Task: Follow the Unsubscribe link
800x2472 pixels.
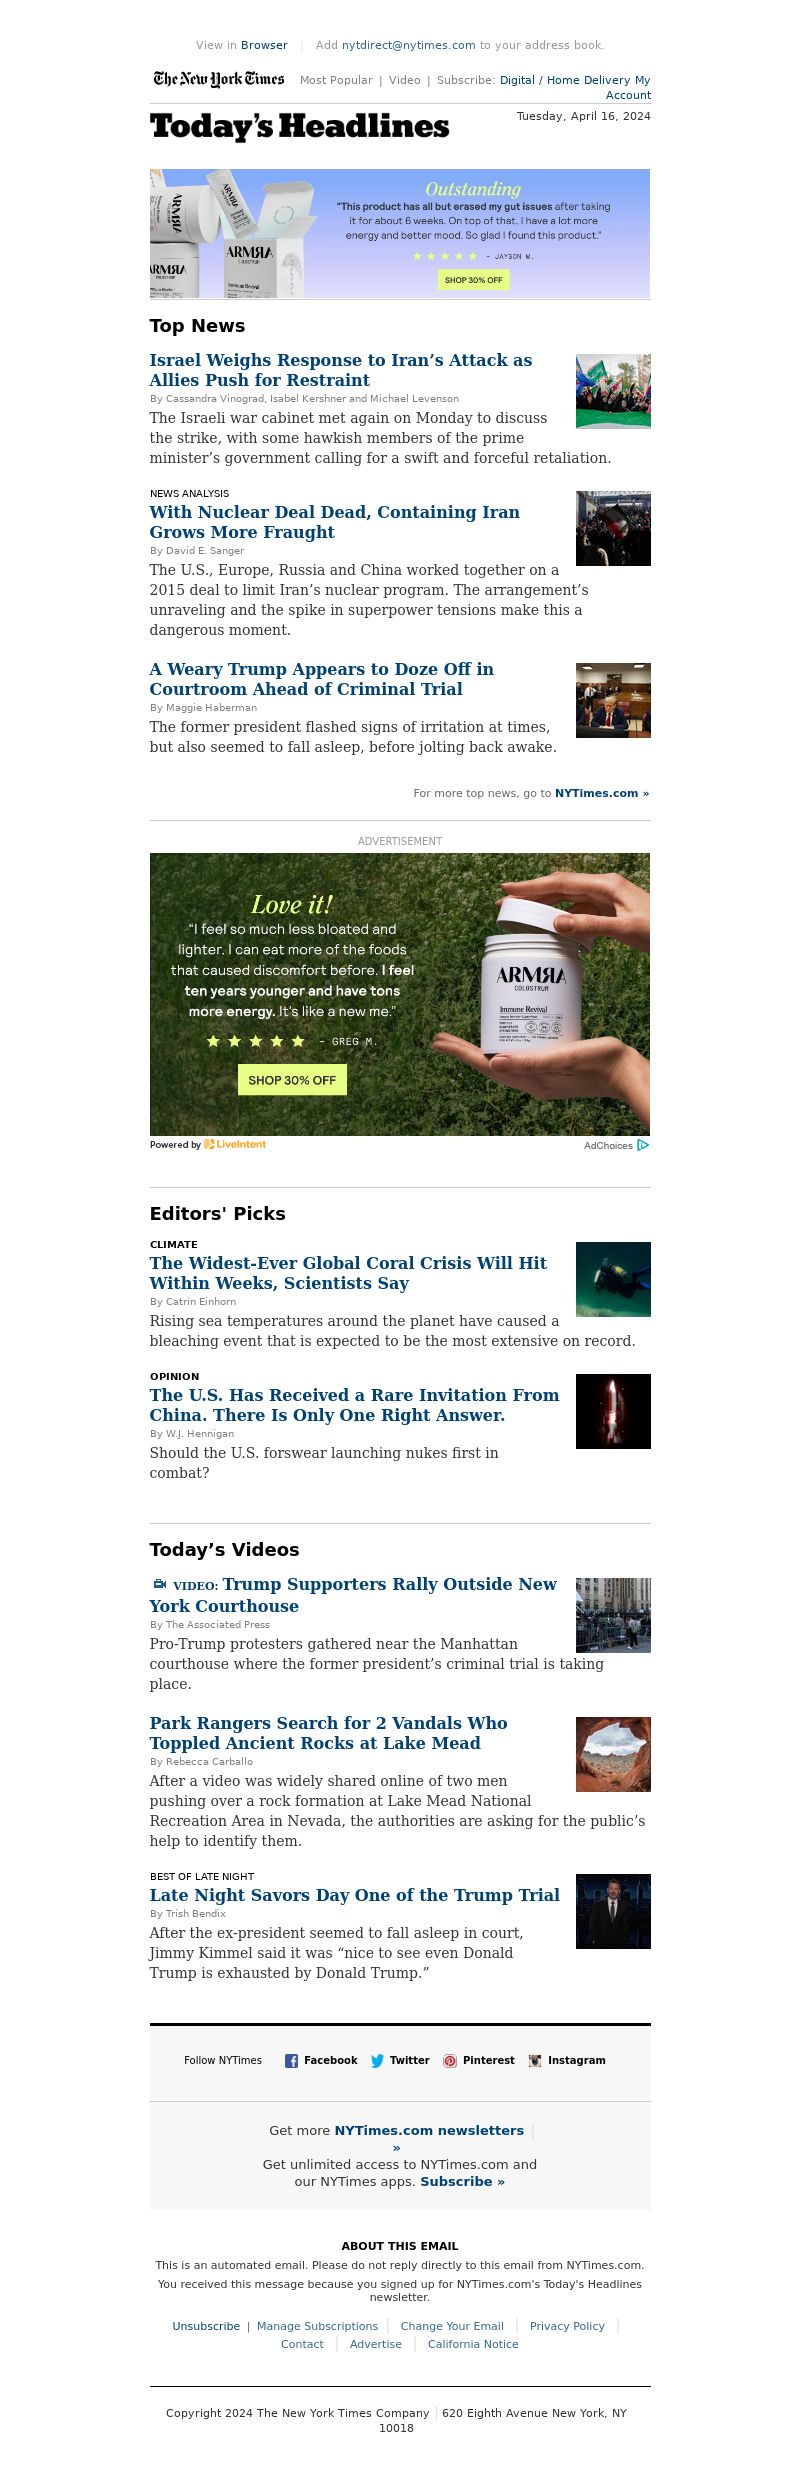Action: click(x=206, y=2326)
